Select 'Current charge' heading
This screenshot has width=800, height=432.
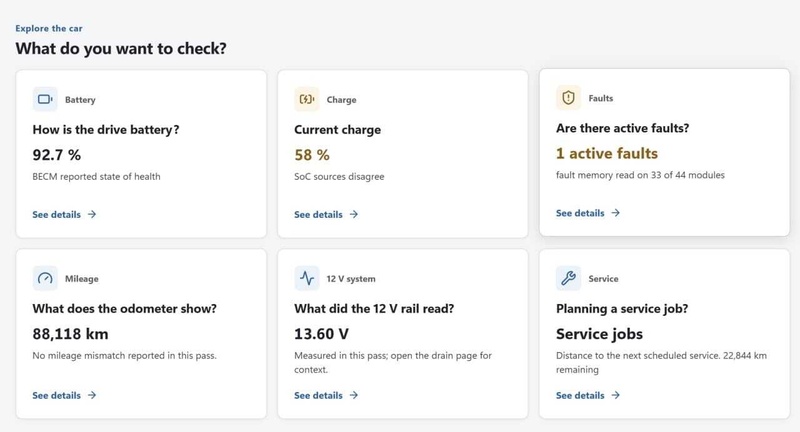[x=337, y=130]
